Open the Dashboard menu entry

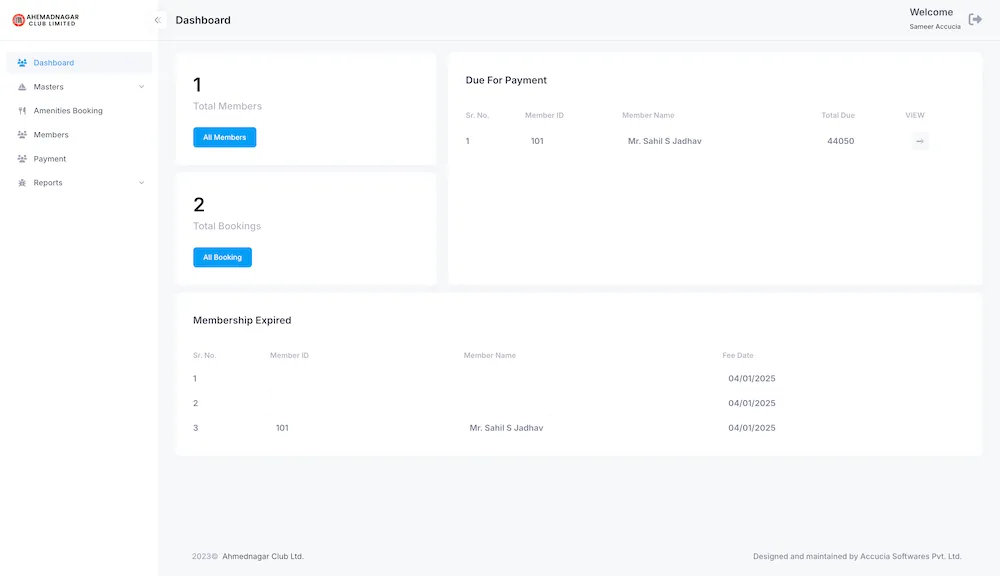tap(52, 62)
